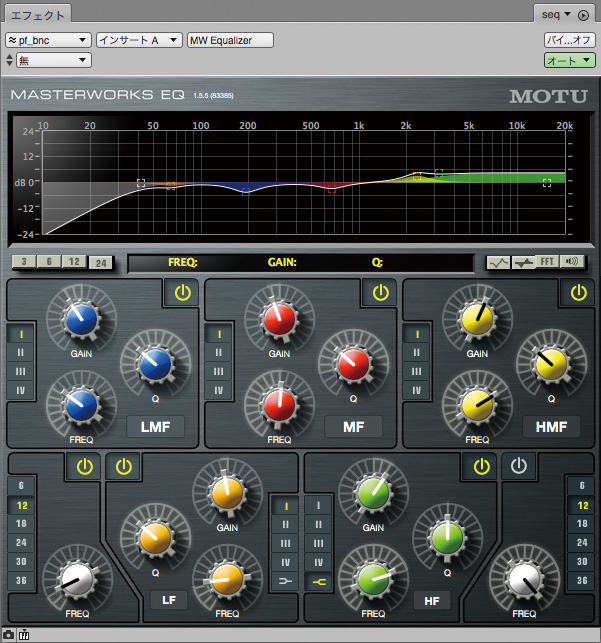Image resolution: width=601 pixels, height=643 pixels.
Task: Select low-cut handle near 50 Hz
Action: coord(141,183)
